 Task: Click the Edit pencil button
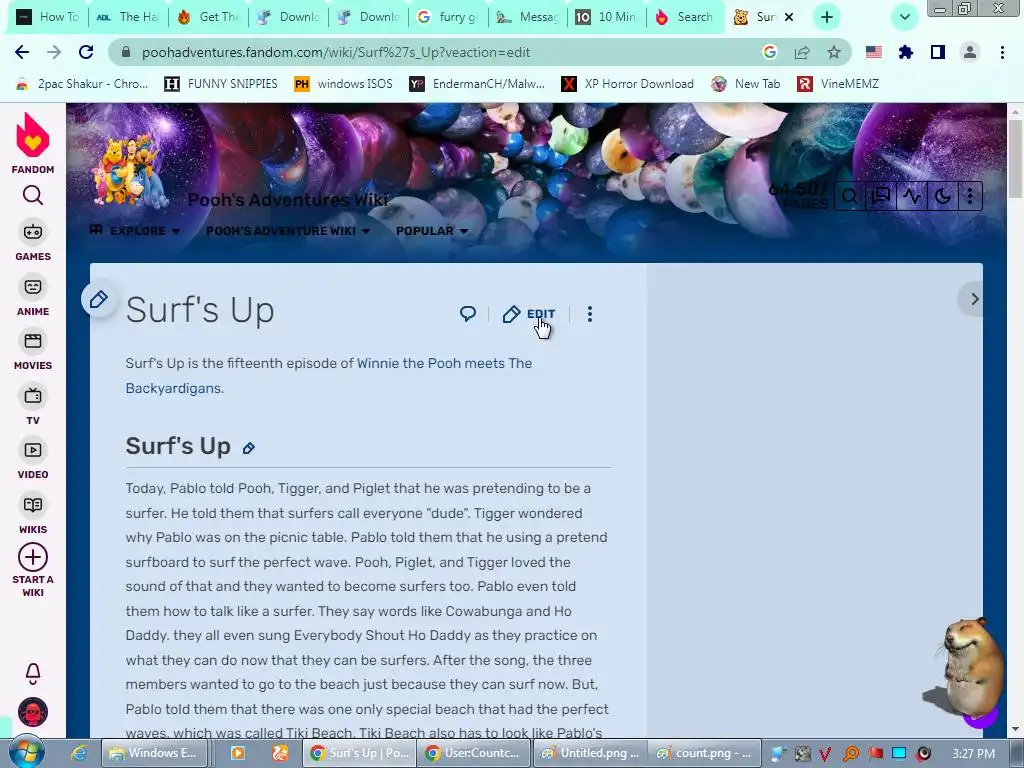(529, 314)
